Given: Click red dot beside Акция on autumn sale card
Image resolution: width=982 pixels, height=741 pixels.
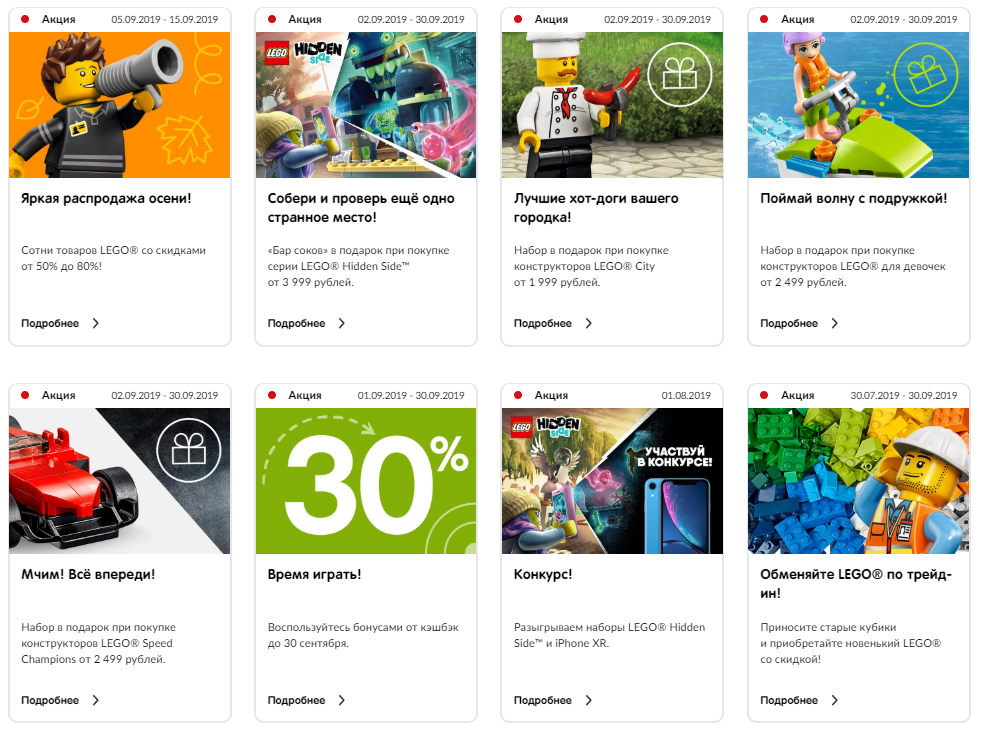Looking at the screenshot, I should (x=25, y=19).
